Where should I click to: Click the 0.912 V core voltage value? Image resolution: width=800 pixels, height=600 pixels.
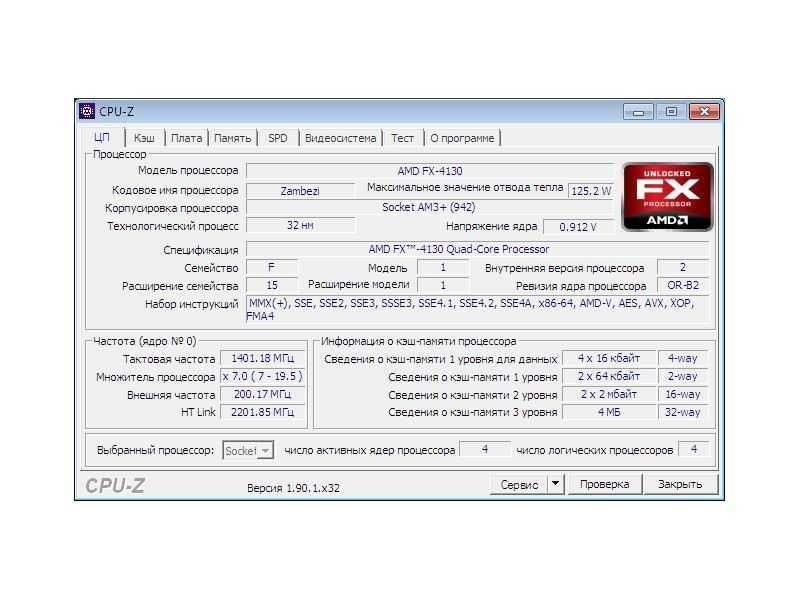pos(578,227)
